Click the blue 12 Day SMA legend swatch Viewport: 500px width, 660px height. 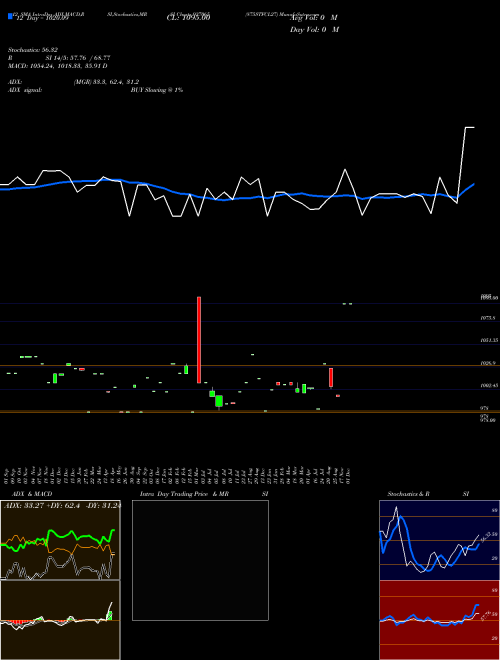click(x=11, y=16)
